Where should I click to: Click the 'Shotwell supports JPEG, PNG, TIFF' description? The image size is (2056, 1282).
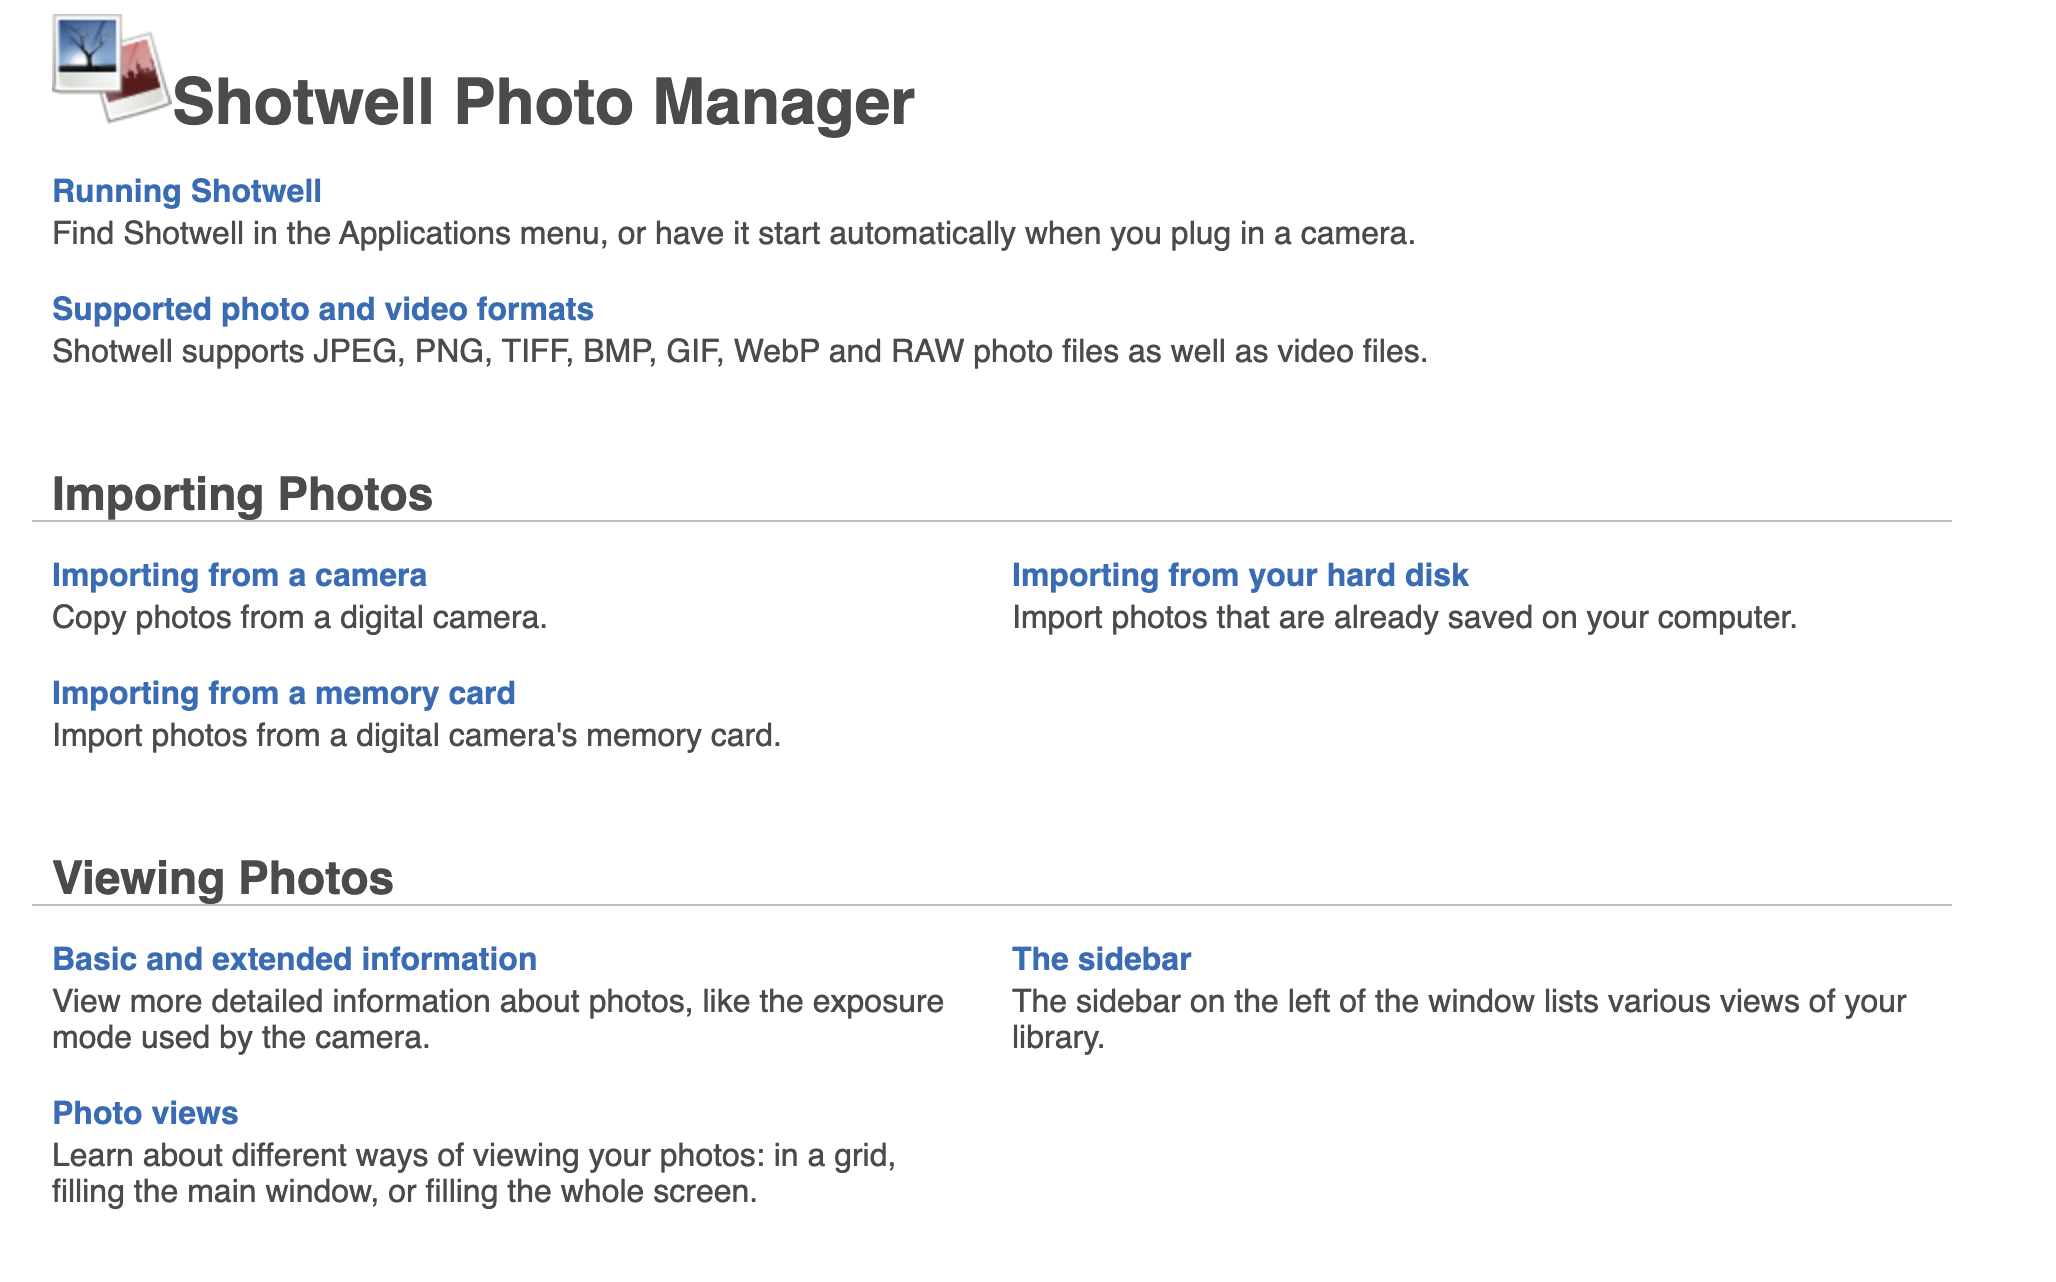click(x=739, y=352)
